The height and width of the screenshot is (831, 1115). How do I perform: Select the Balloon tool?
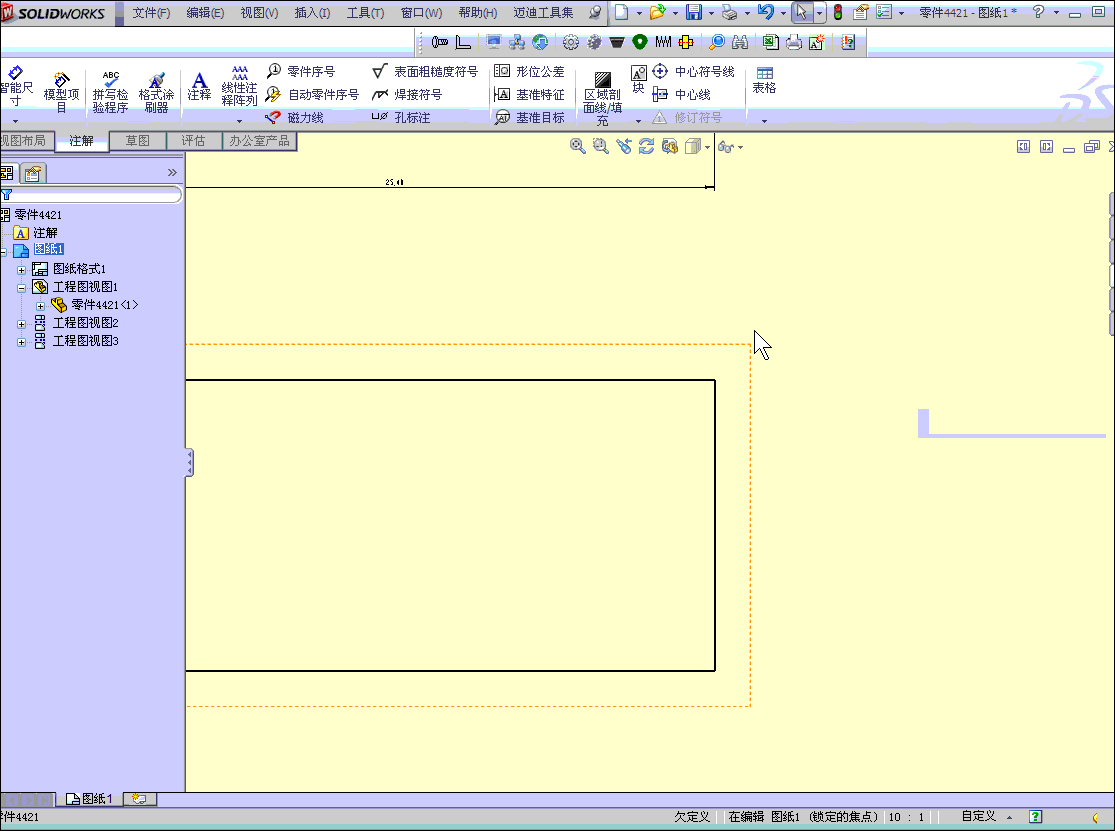coord(301,71)
